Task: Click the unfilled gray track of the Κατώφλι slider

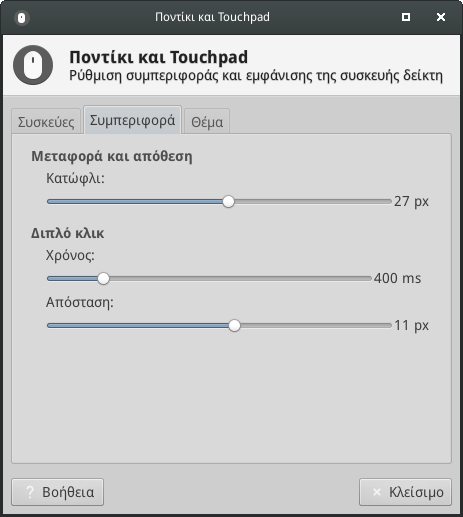Action: 313,201
